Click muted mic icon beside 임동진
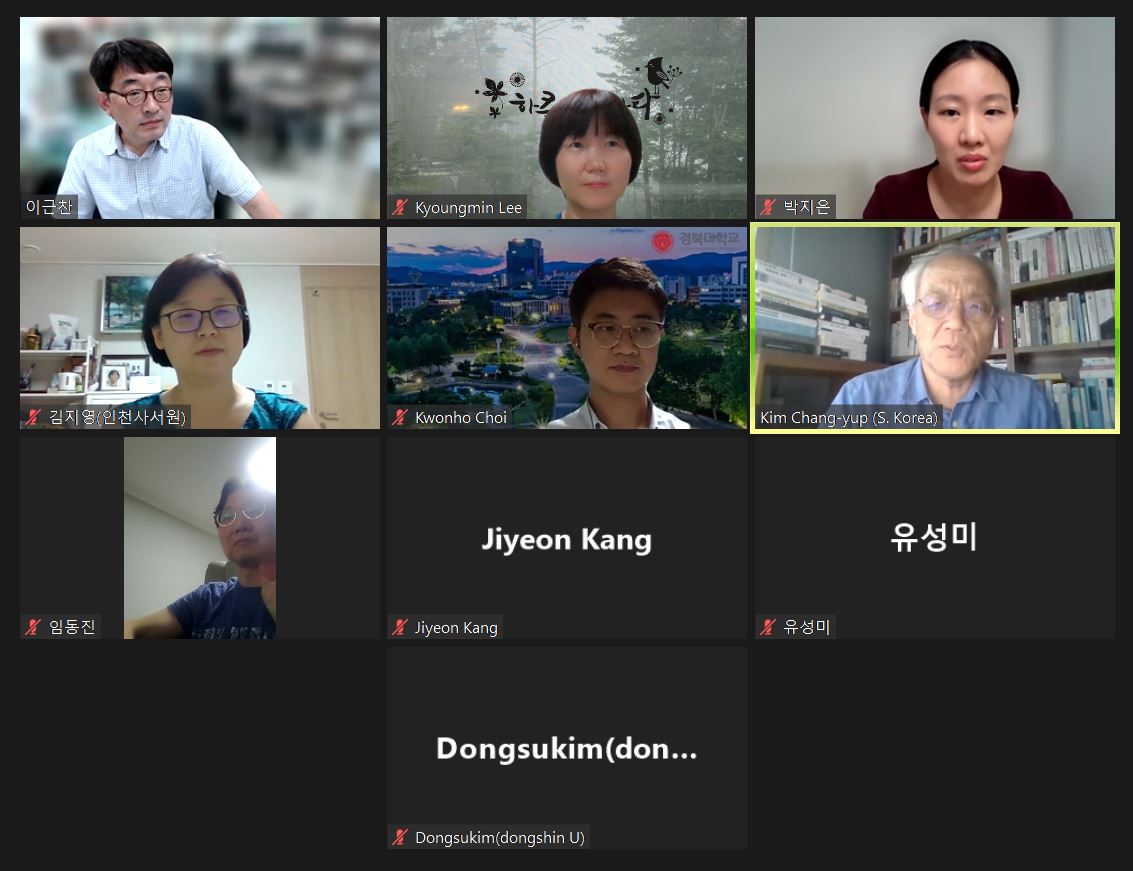The width and height of the screenshot is (1133, 871). click(33, 627)
